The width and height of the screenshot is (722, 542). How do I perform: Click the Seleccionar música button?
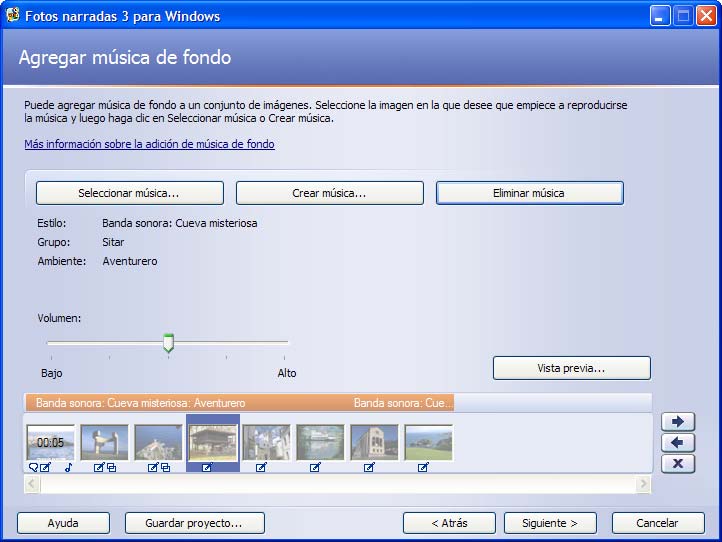[130, 193]
